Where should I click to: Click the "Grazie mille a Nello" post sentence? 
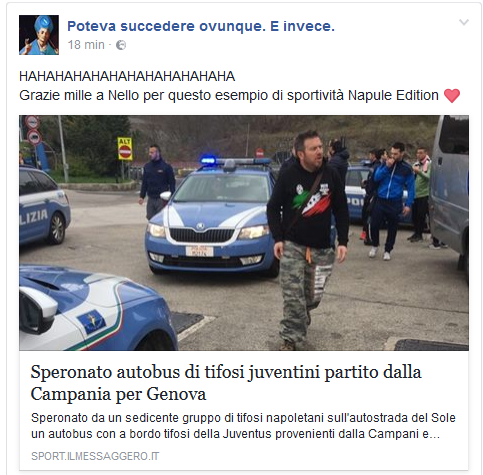point(229,95)
